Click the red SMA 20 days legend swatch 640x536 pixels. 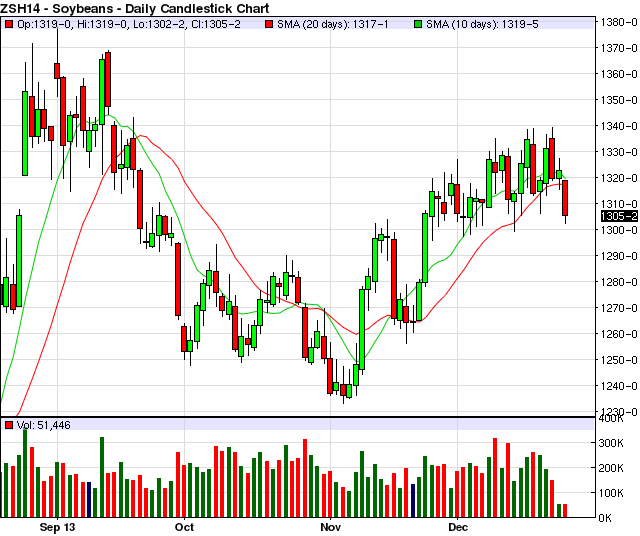pyautogui.click(x=269, y=24)
